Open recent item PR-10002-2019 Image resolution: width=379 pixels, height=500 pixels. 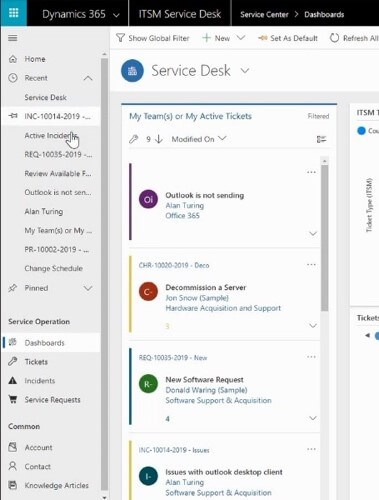click(57, 249)
